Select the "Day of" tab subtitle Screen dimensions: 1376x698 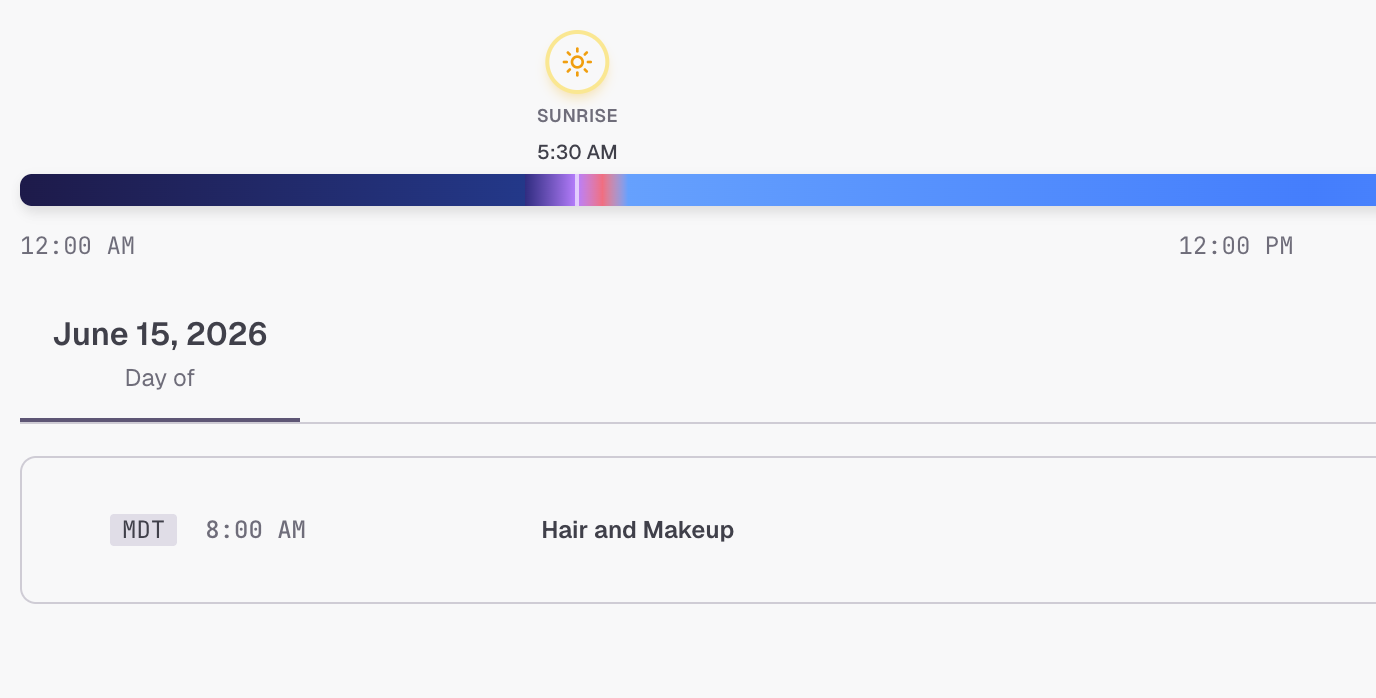(x=160, y=378)
